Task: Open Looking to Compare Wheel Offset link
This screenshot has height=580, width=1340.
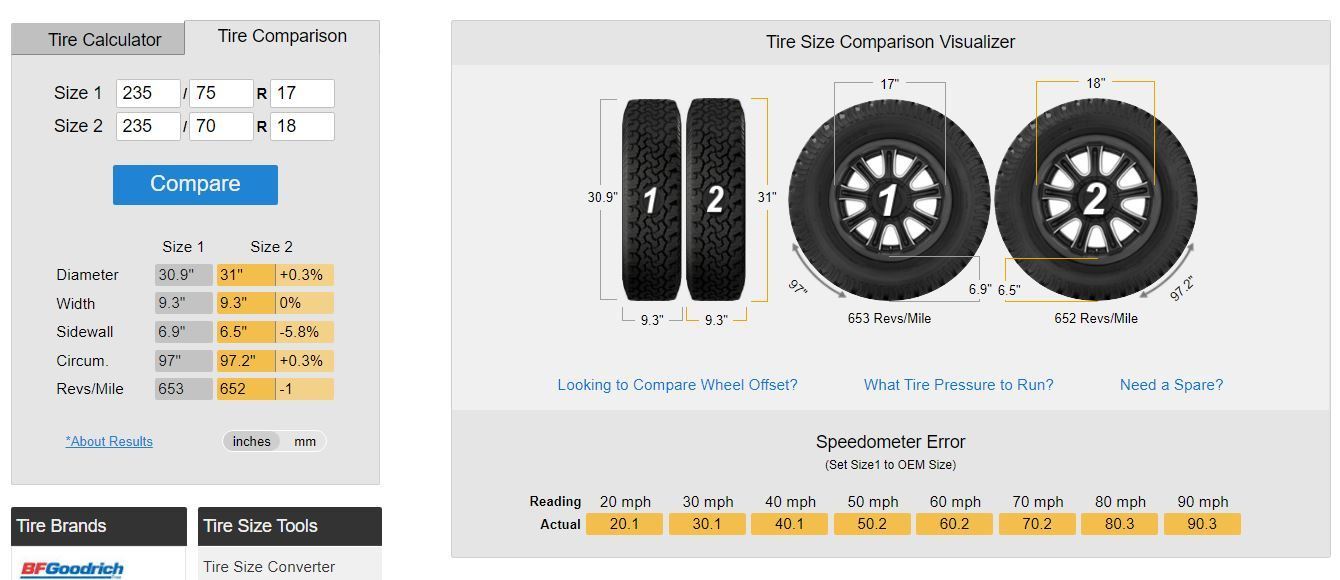Action: 679,384
